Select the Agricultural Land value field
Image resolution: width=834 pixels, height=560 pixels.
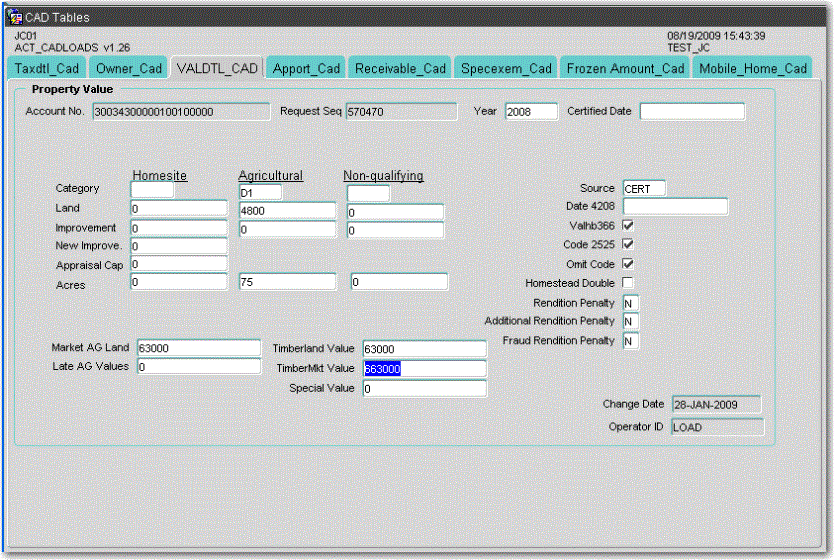287,211
